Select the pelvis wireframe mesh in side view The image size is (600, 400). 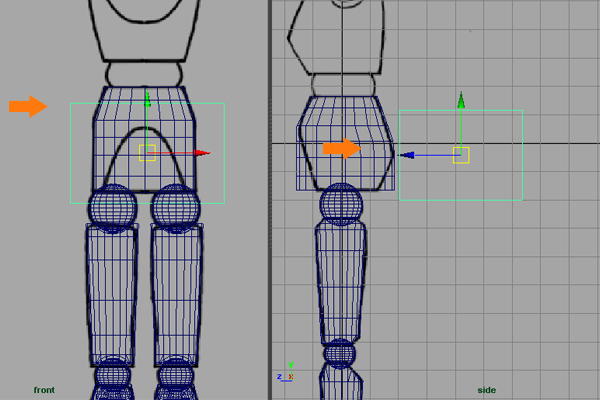tap(345, 143)
